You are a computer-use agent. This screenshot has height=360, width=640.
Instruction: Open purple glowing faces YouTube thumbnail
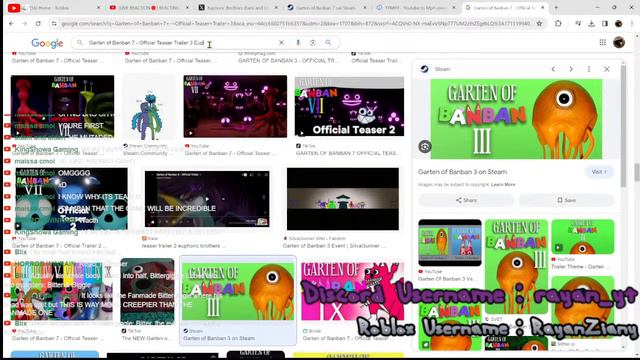point(235,107)
